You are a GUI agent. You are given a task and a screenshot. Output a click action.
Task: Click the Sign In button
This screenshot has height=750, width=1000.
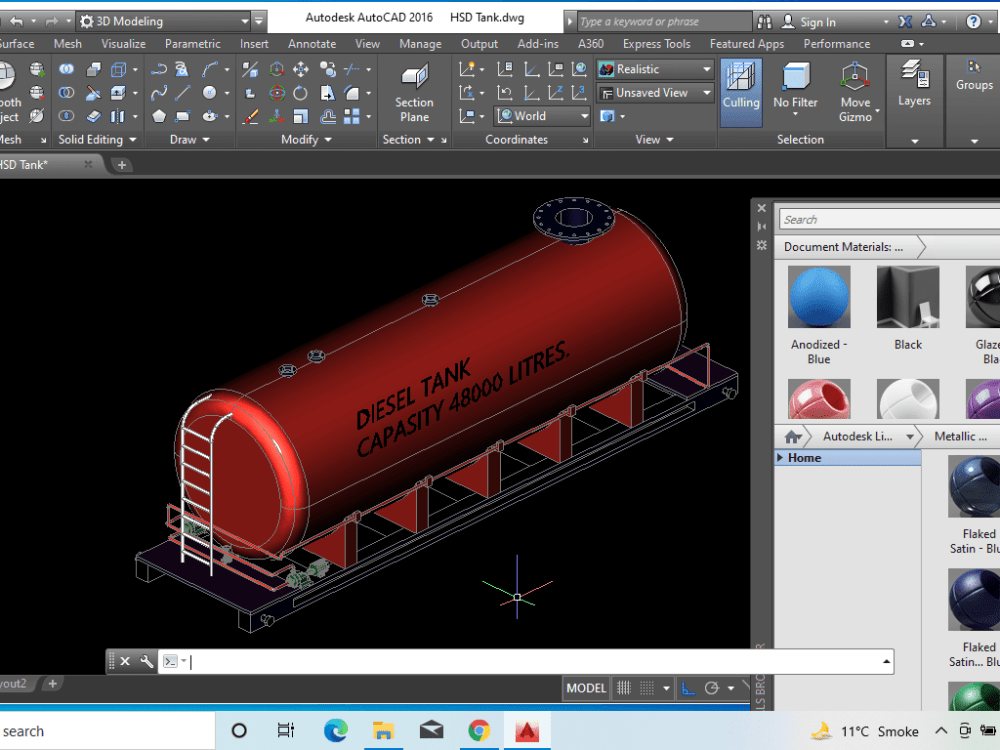tap(809, 22)
